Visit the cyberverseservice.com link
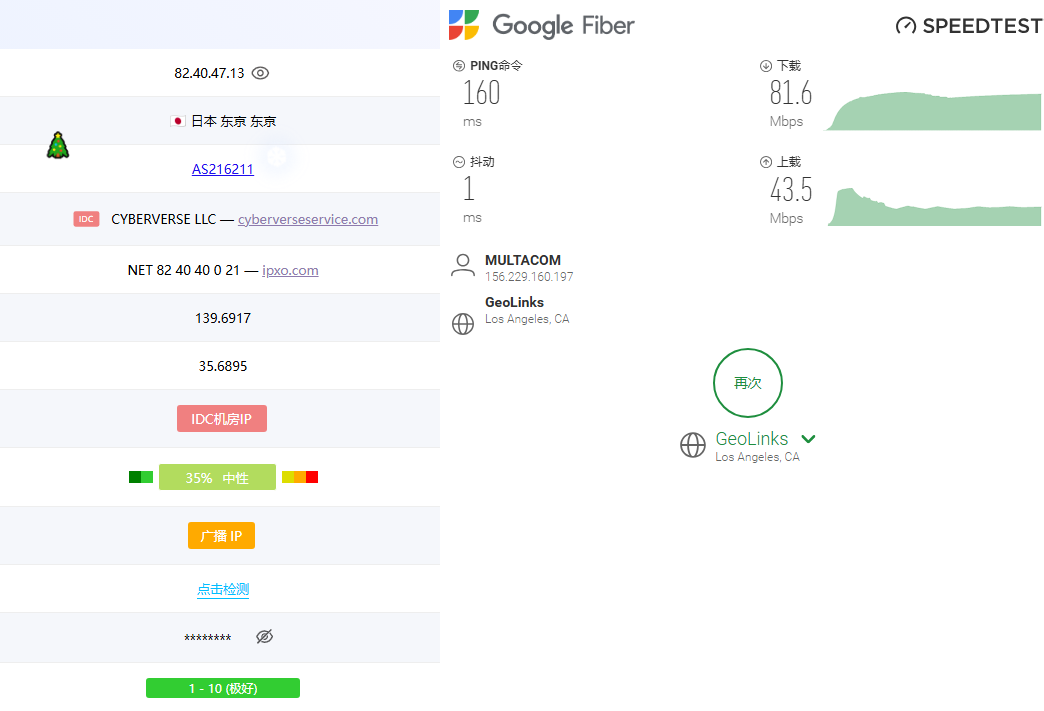This screenshot has width=1044, height=711. (308, 219)
